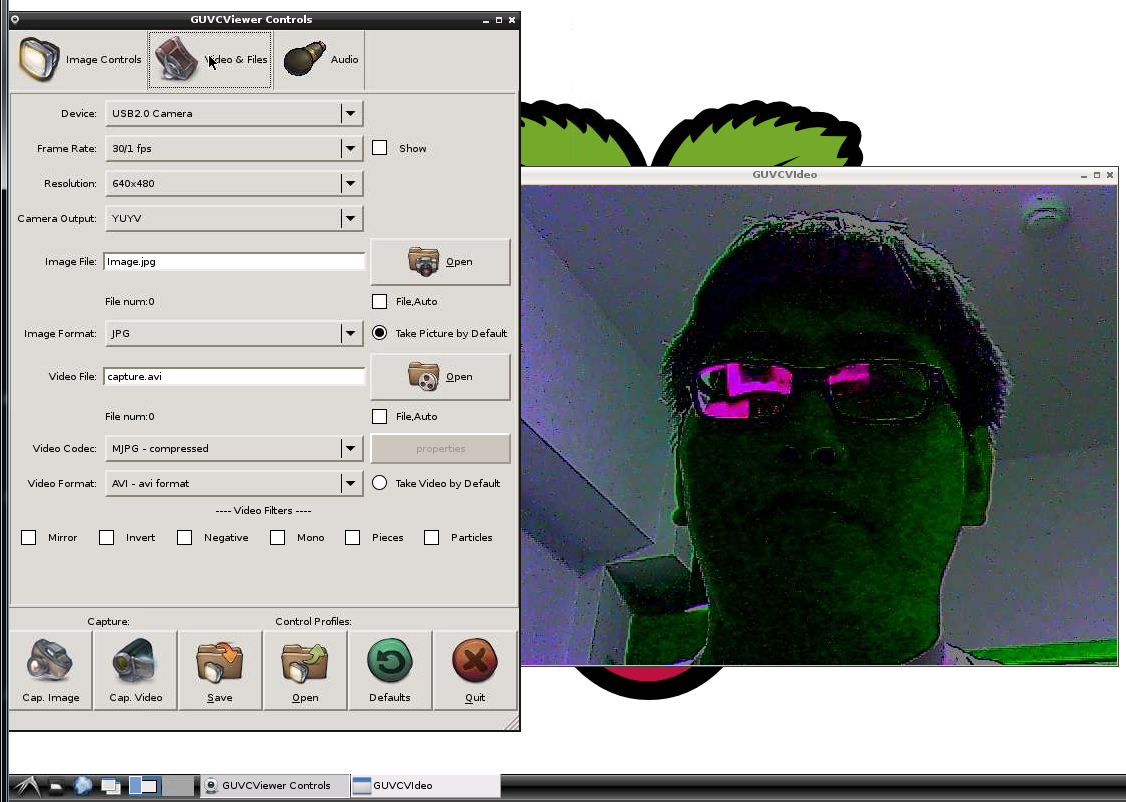Switch to the Image Controls tab

click(80, 60)
